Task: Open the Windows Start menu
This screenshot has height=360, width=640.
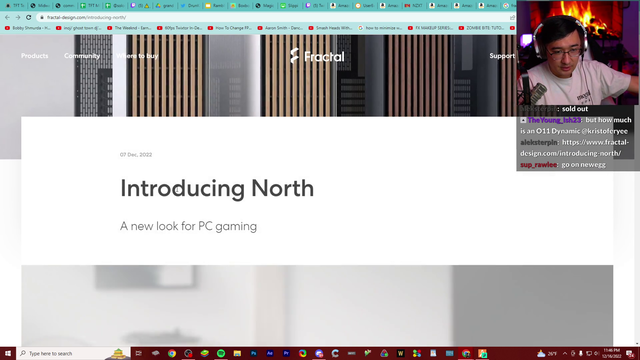Action: (x=8, y=353)
